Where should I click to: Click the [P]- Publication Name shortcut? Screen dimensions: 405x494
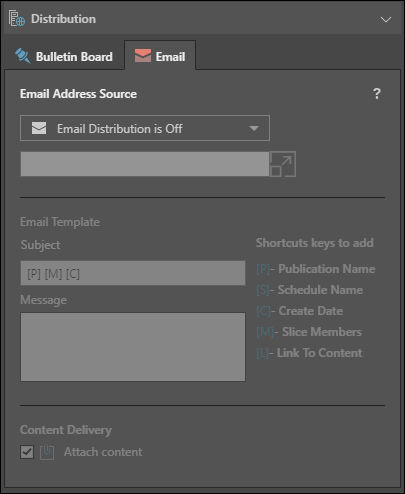pos(316,269)
